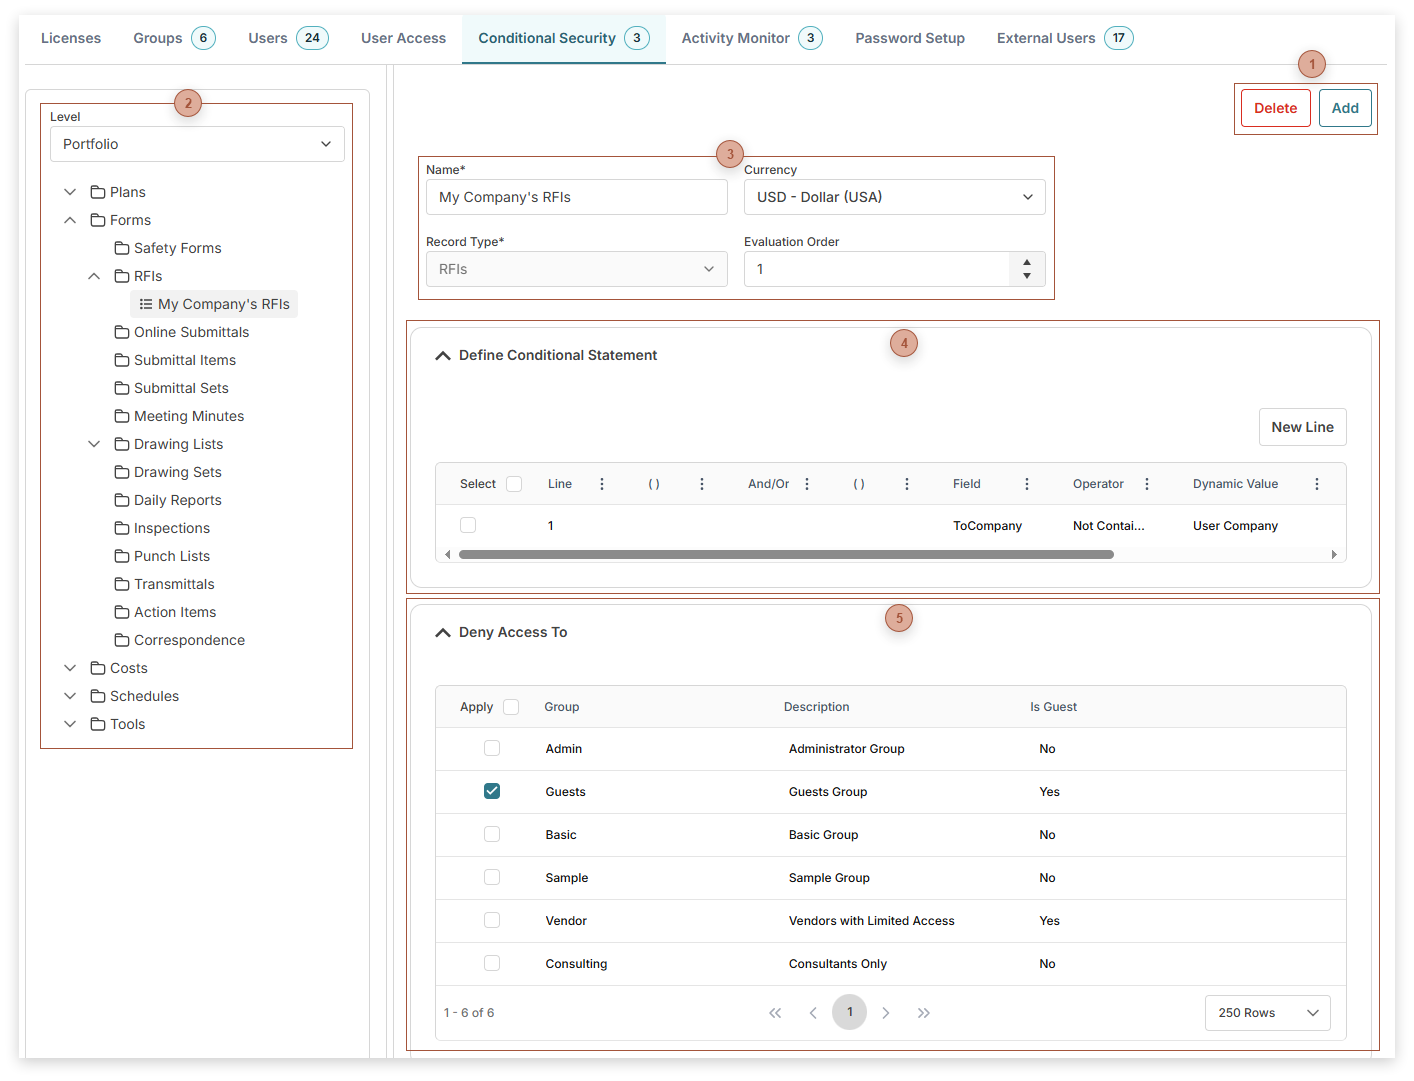Click inside the Name input field
The width and height of the screenshot is (1414, 1081).
[x=576, y=197]
